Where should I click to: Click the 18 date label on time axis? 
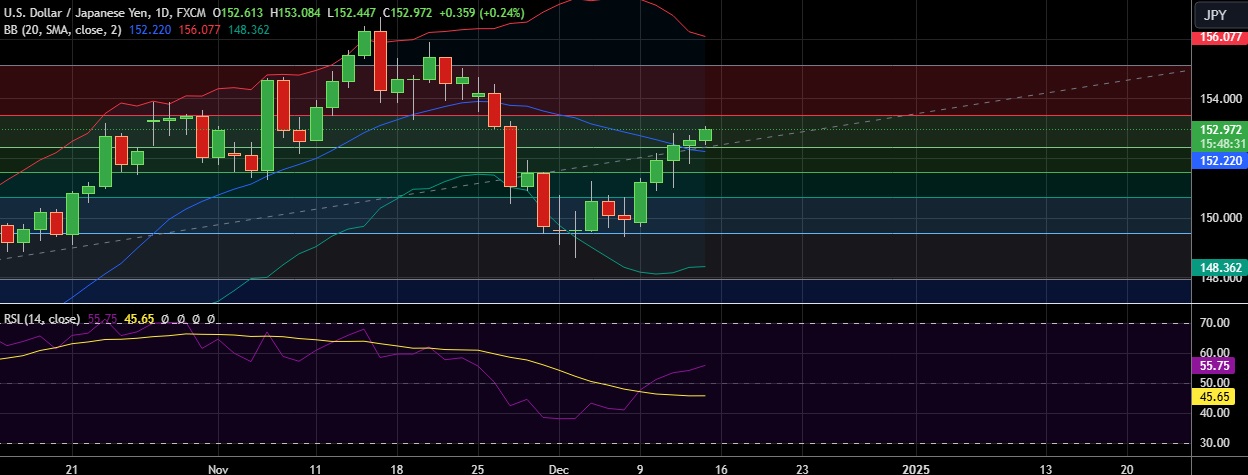pos(397,467)
